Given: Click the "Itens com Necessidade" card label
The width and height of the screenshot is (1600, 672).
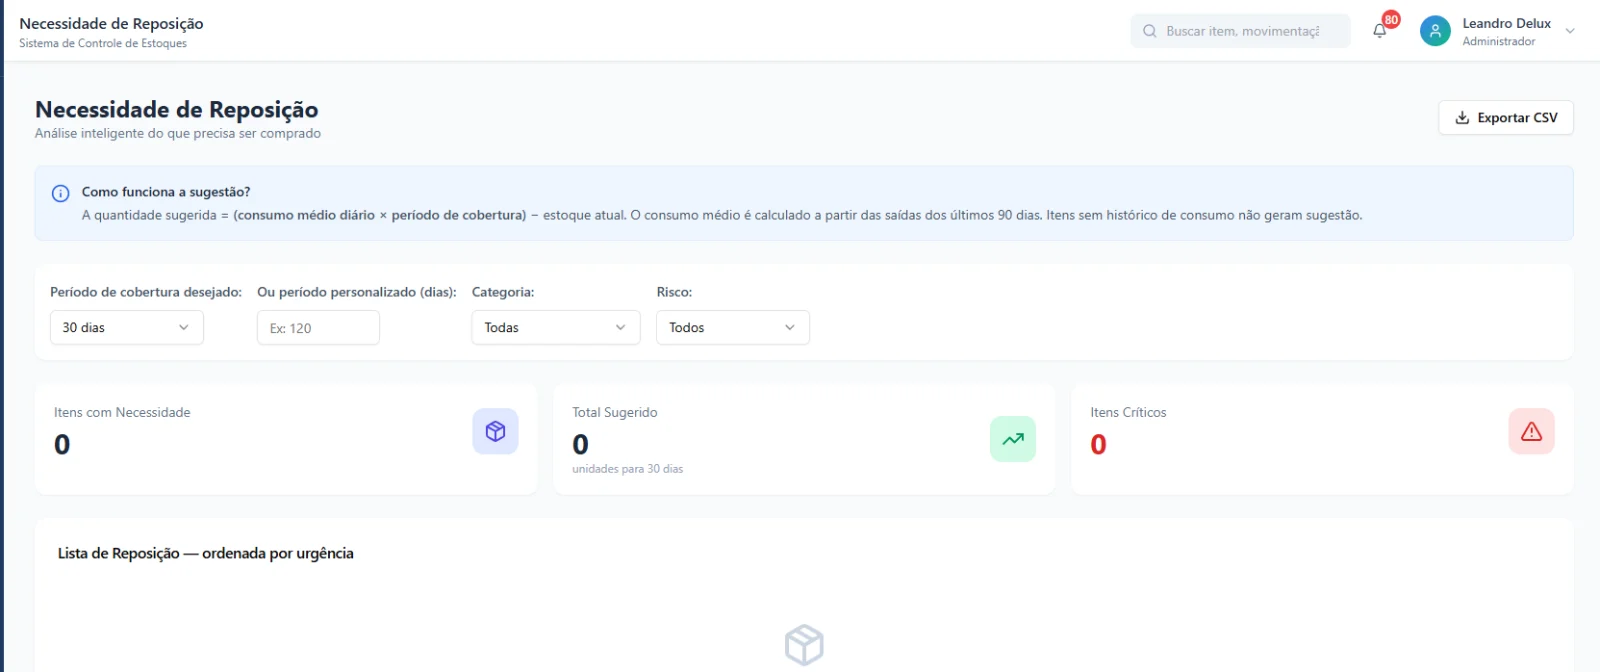Looking at the screenshot, I should click(122, 412).
